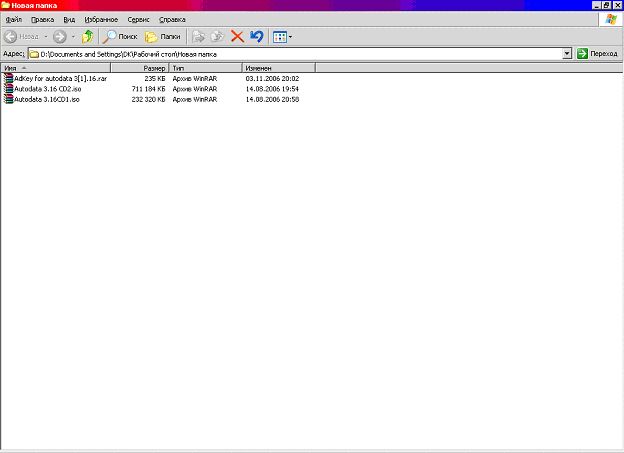Click the Move To folder icon

pyautogui.click(x=198, y=37)
